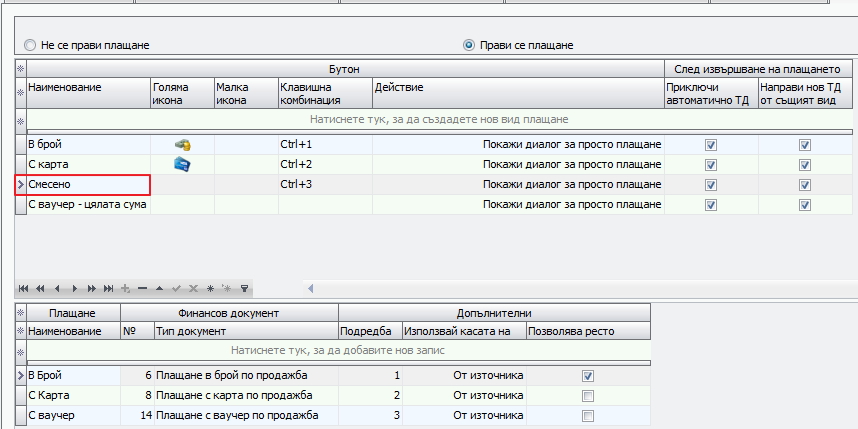Uncheck Позволява ресто for В Брой

coord(588,376)
